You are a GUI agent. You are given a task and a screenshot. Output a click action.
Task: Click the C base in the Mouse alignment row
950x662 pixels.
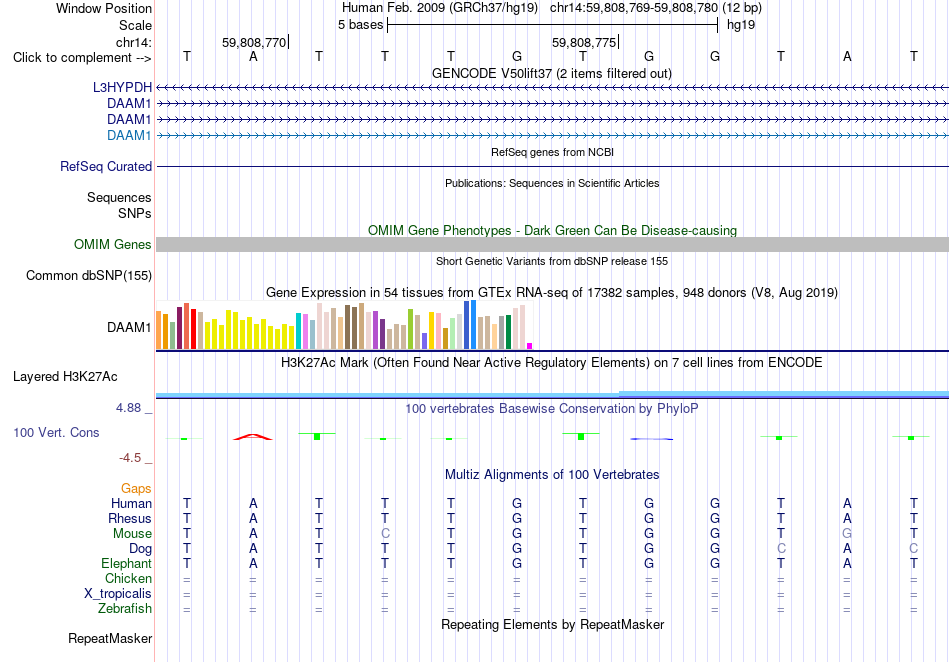point(385,534)
